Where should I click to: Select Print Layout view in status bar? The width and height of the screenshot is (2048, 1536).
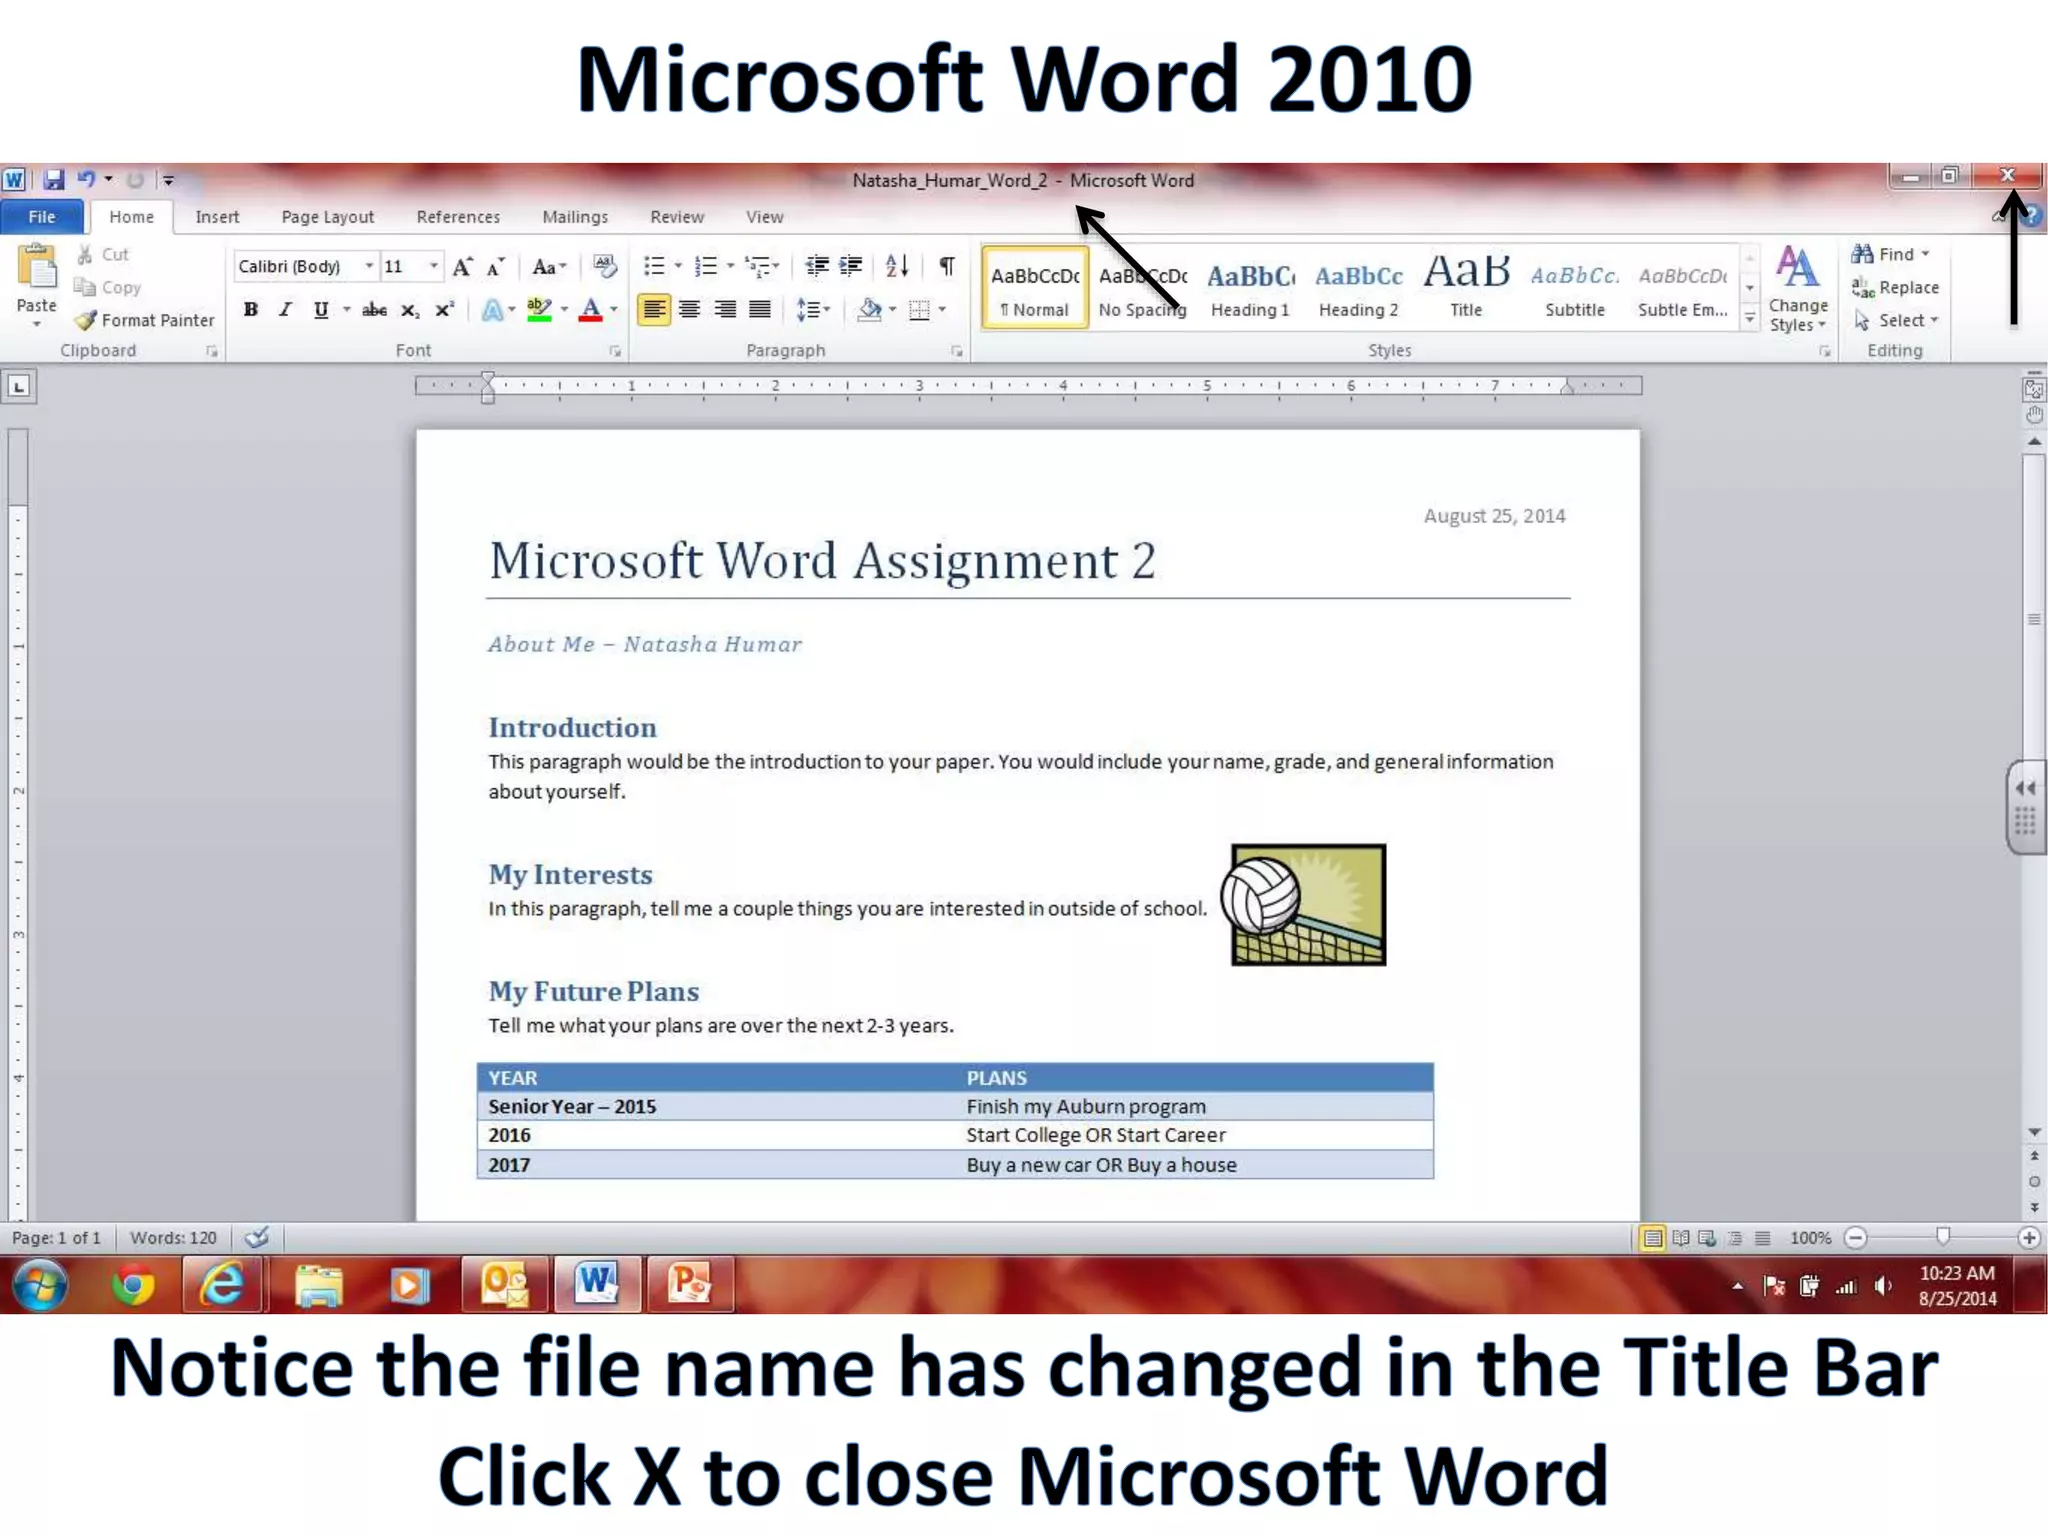click(x=1653, y=1238)
